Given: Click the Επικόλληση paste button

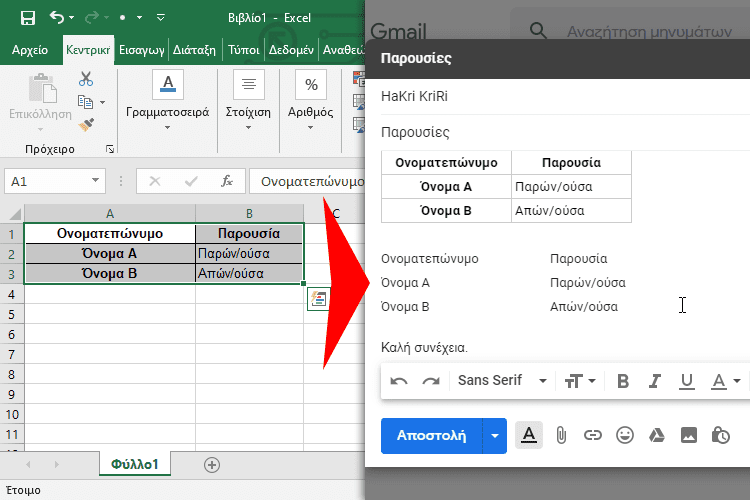Looking at the screenshot, I should pos(40,102).
